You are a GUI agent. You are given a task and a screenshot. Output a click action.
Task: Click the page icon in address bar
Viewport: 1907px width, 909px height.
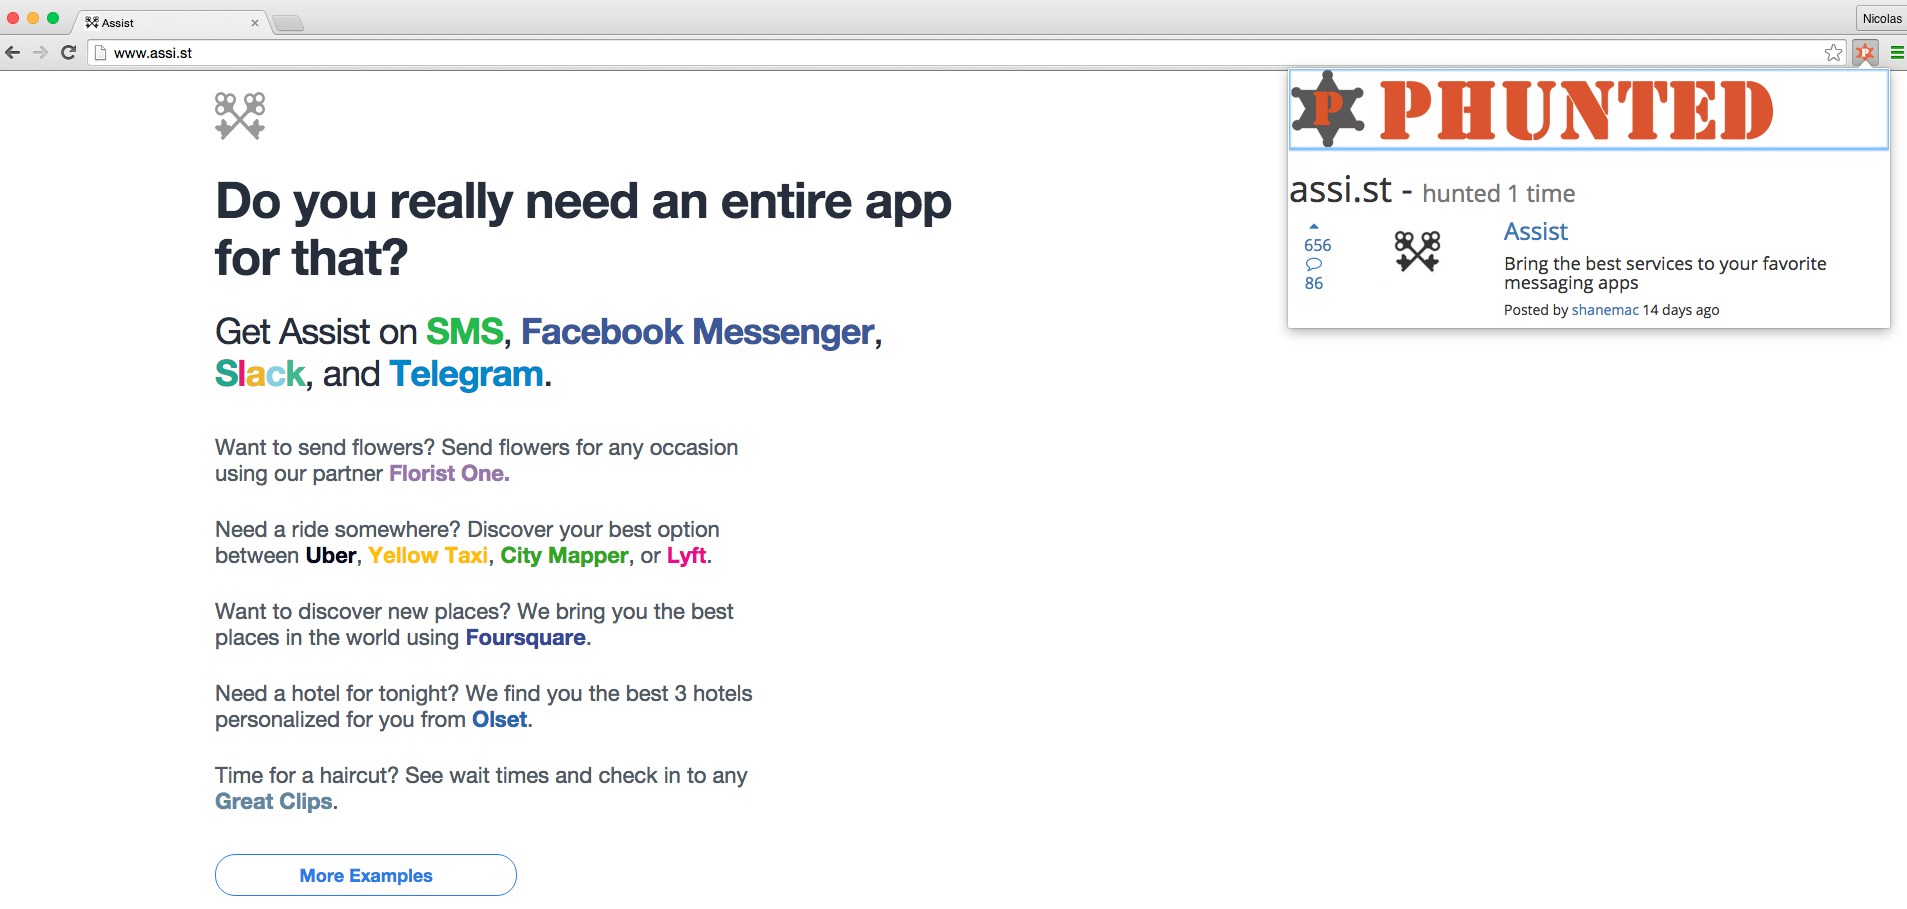tap(100, 52)
